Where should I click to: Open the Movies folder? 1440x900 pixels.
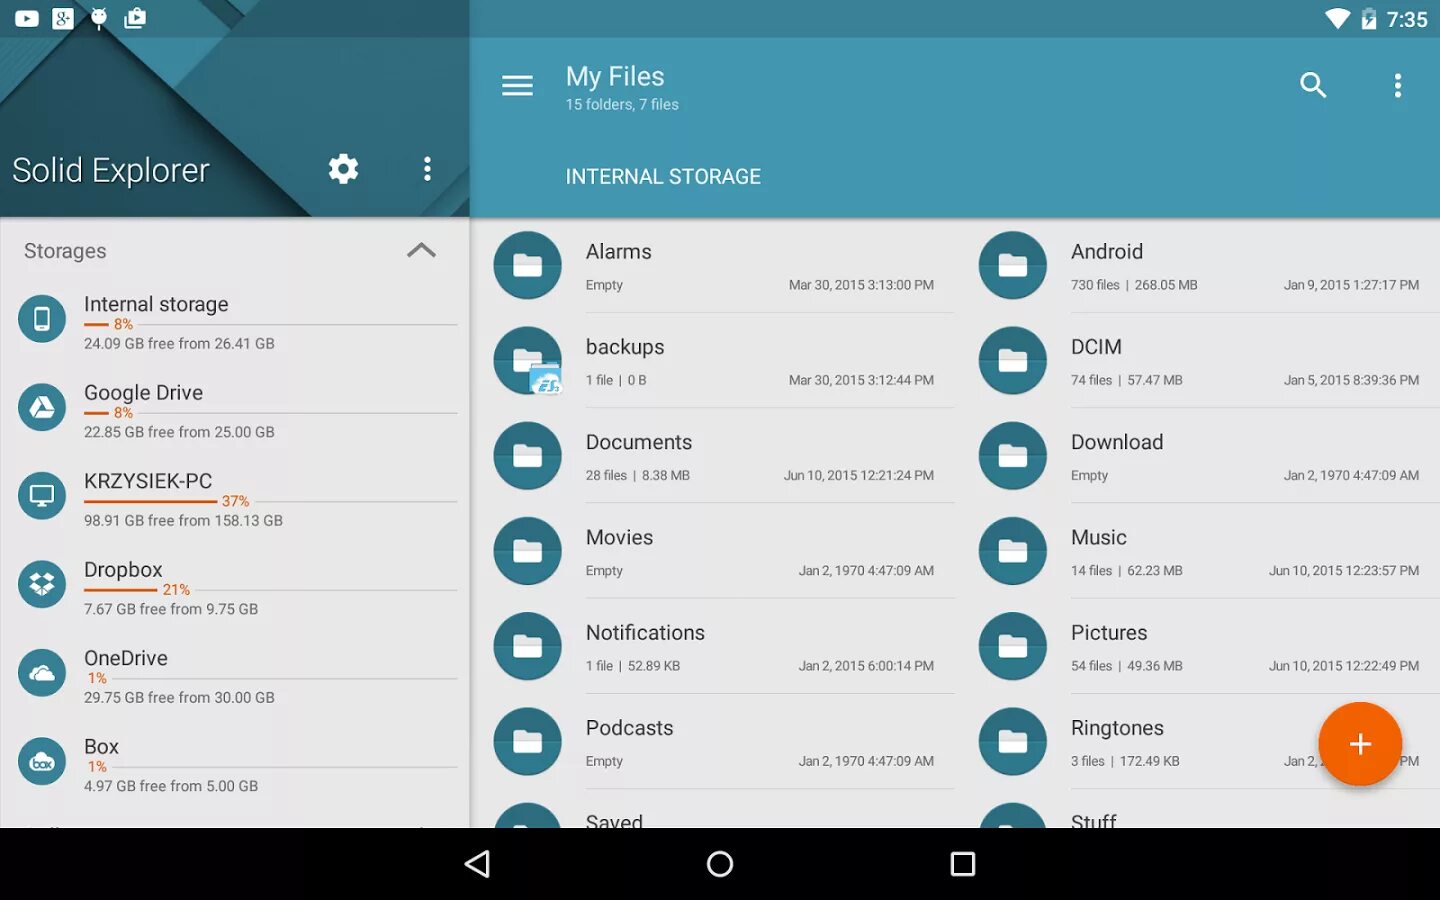tap(714, 551)
